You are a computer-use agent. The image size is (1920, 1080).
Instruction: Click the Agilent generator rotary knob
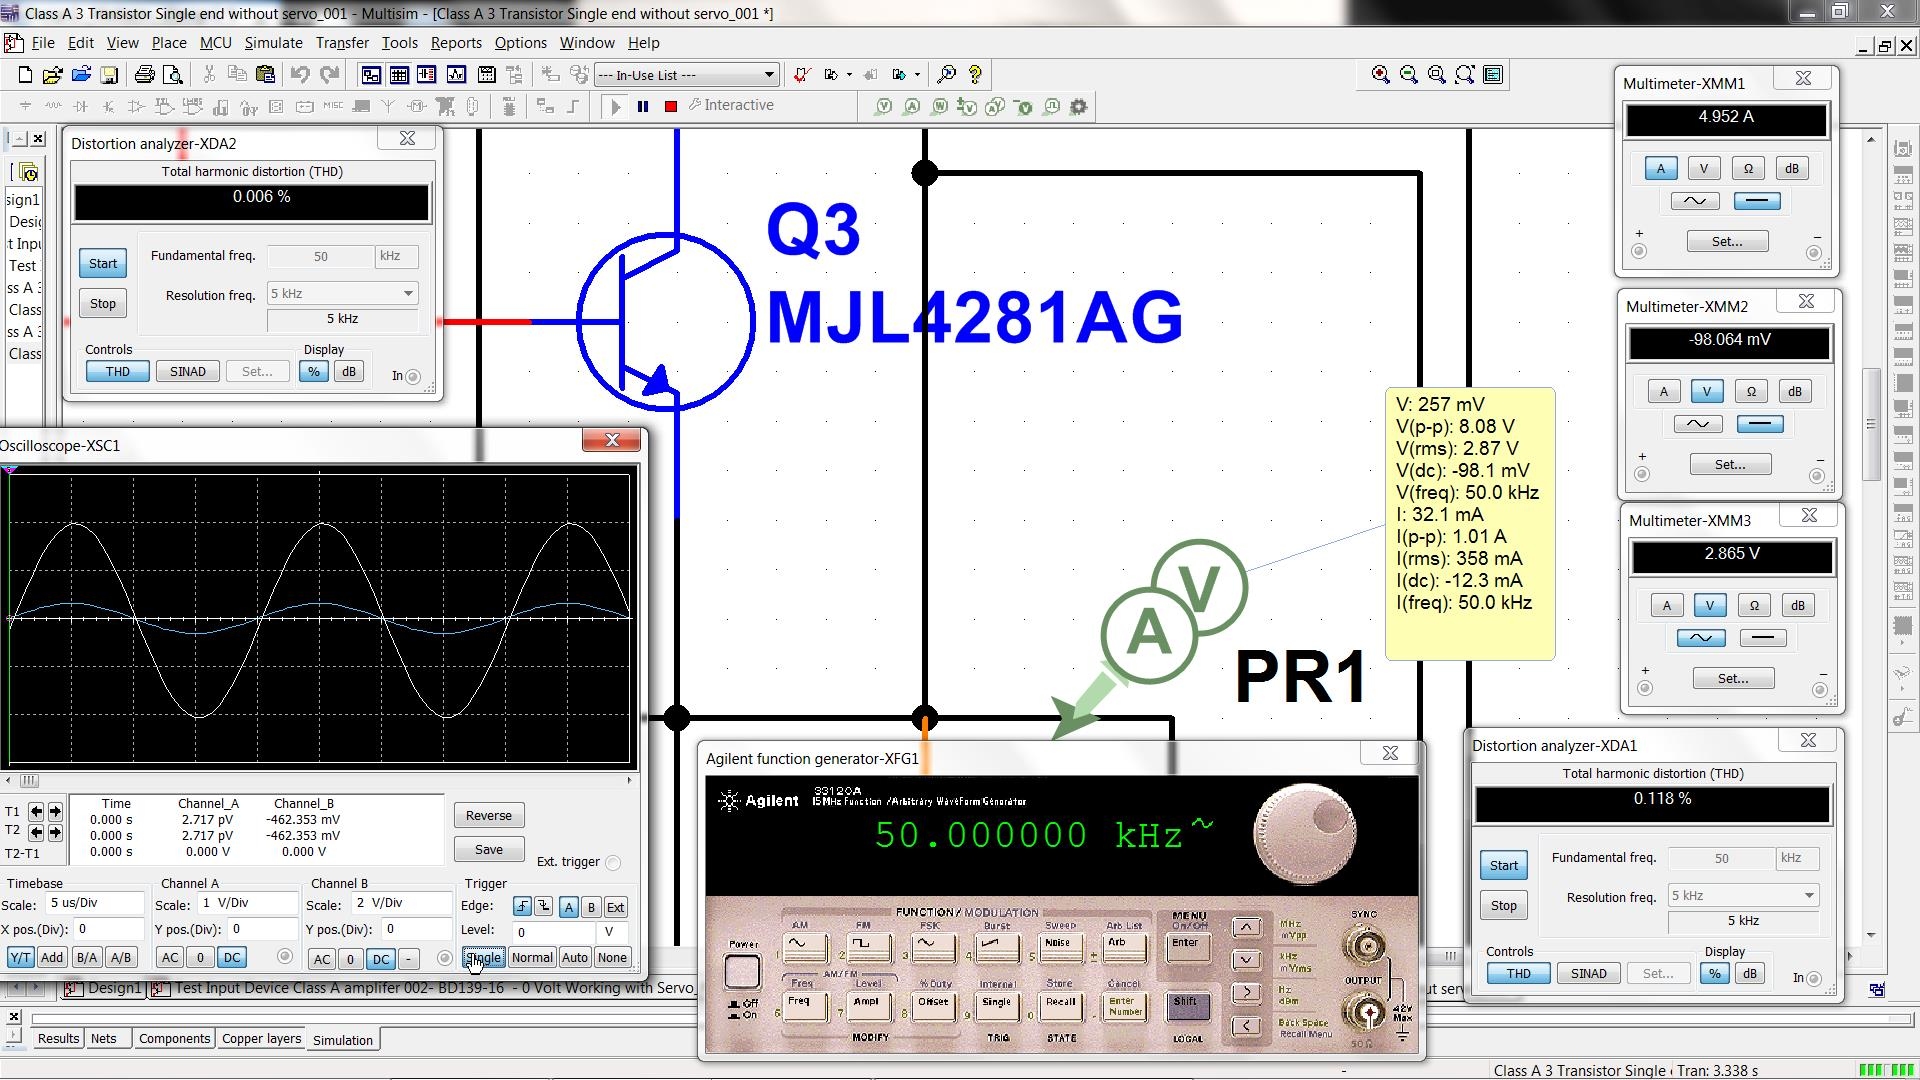coord(1305,834)
